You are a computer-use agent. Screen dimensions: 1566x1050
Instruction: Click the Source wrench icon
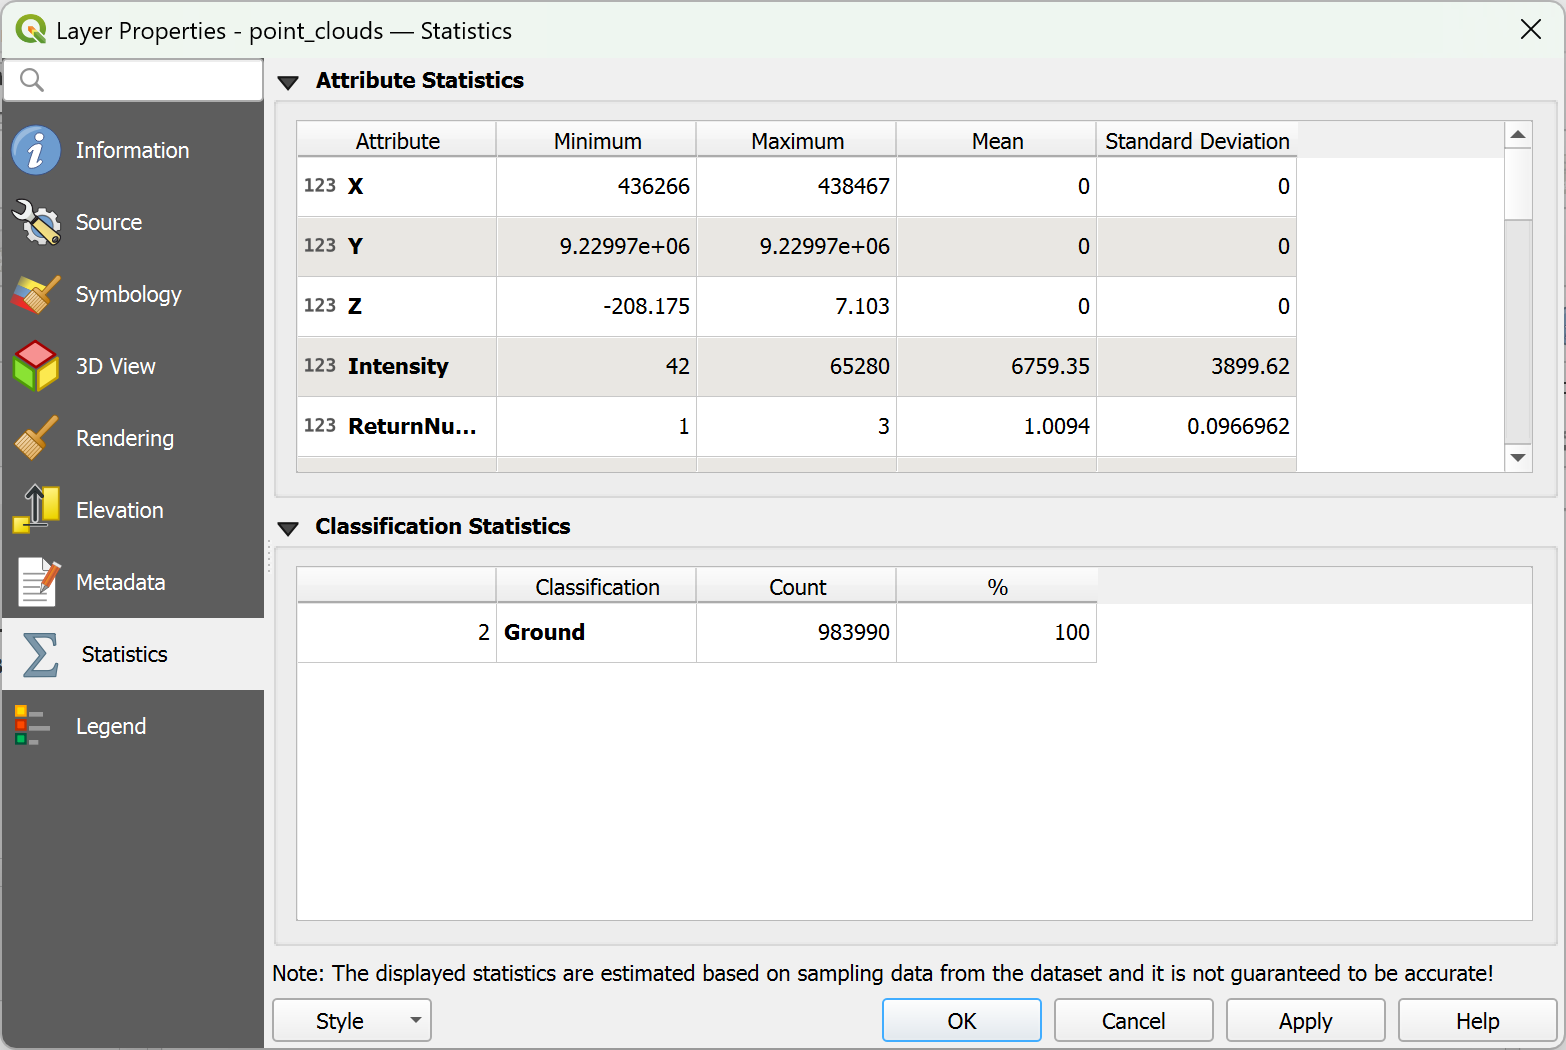pyautogui.click(x=37, y=222)
